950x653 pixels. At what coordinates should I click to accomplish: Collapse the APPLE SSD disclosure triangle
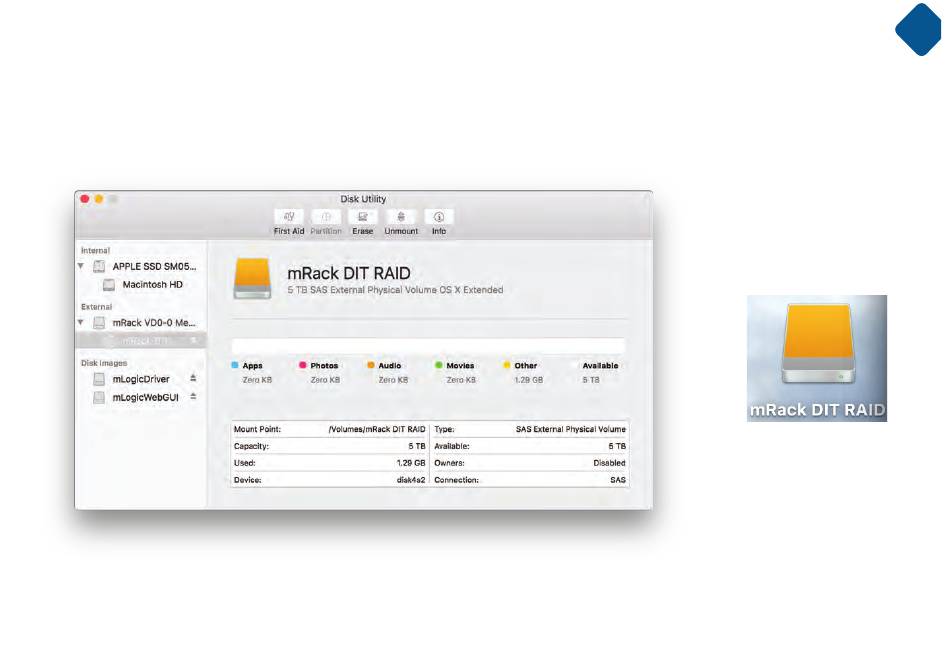[81, 266]
